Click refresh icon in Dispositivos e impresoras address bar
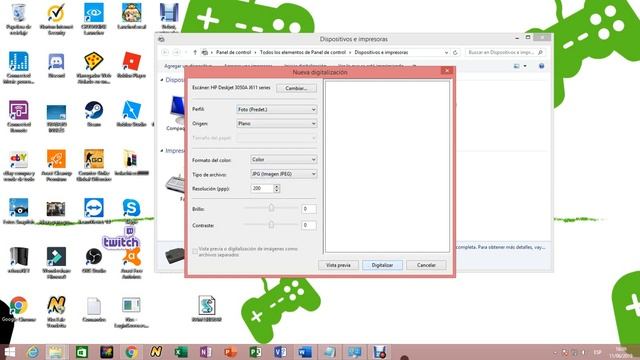The width and height of the screenshot is (640, 360). coord(455,52)
